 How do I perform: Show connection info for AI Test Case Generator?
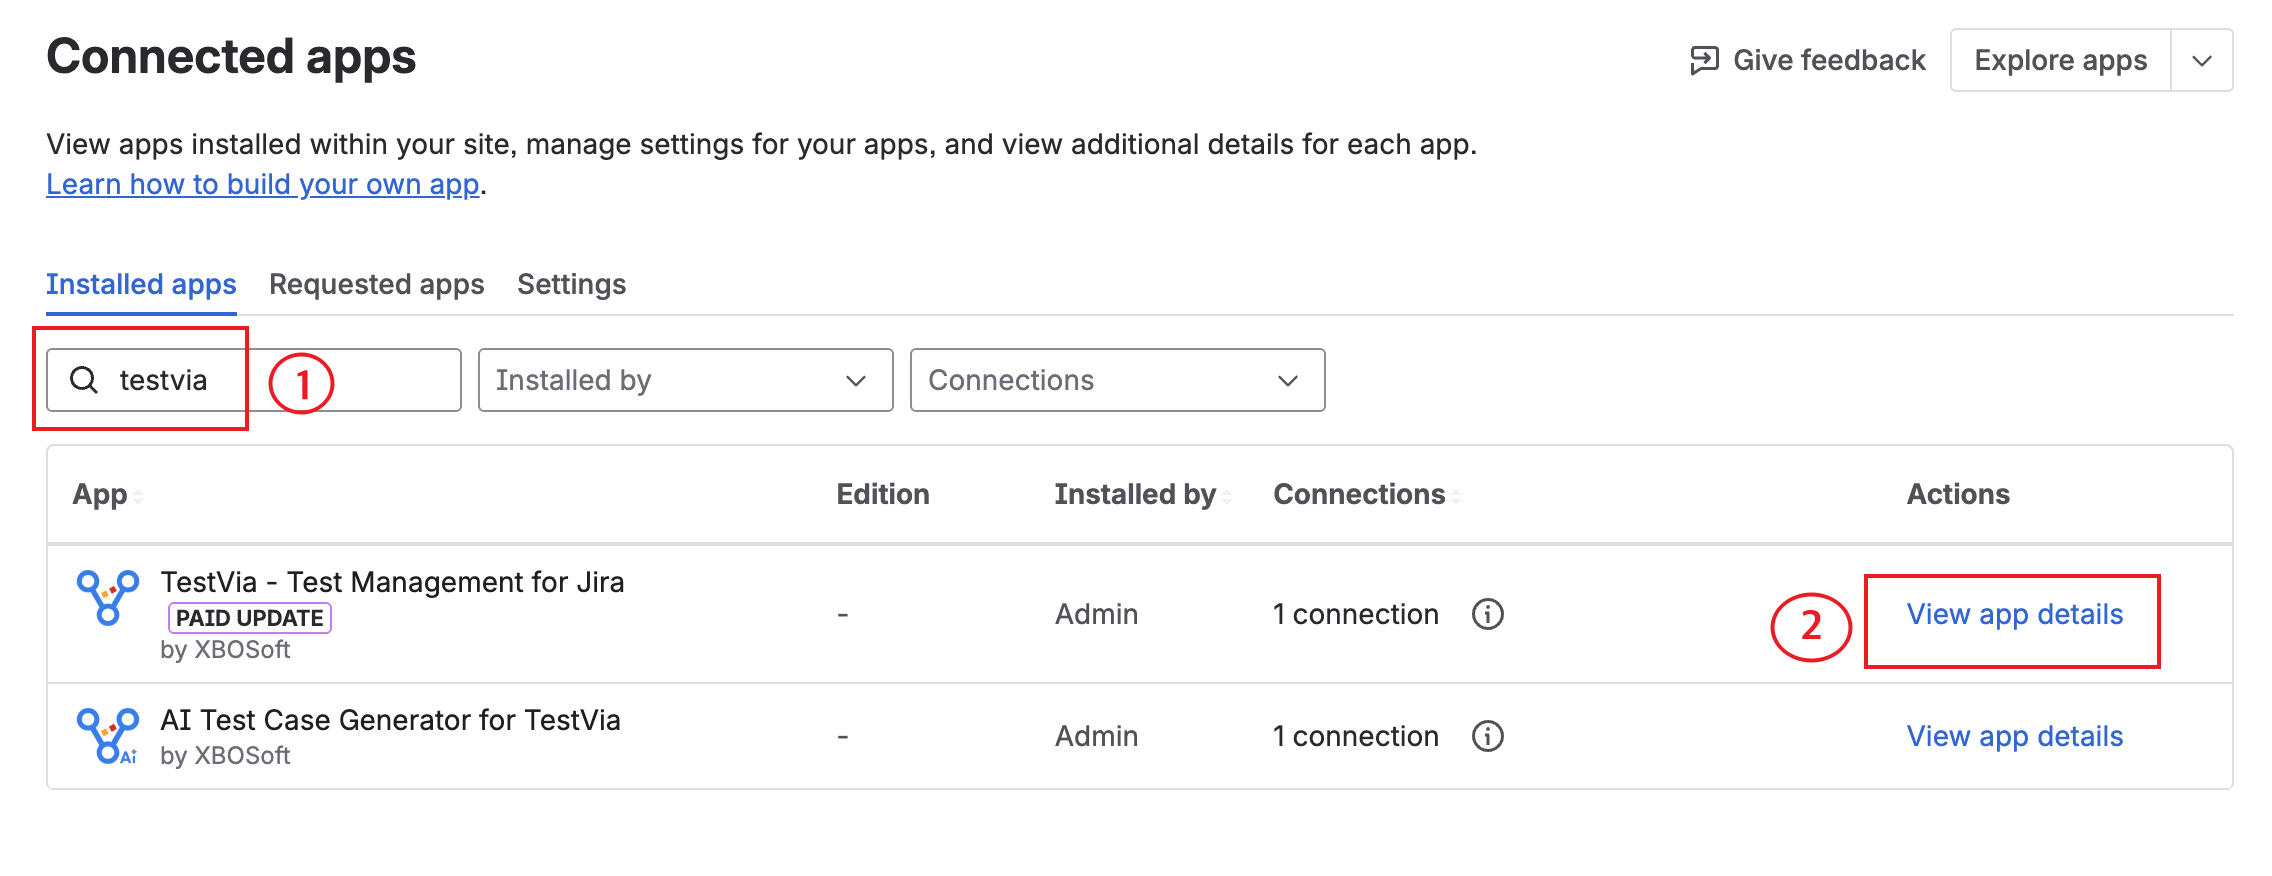pyautogui.click(x=1488, y=736)
